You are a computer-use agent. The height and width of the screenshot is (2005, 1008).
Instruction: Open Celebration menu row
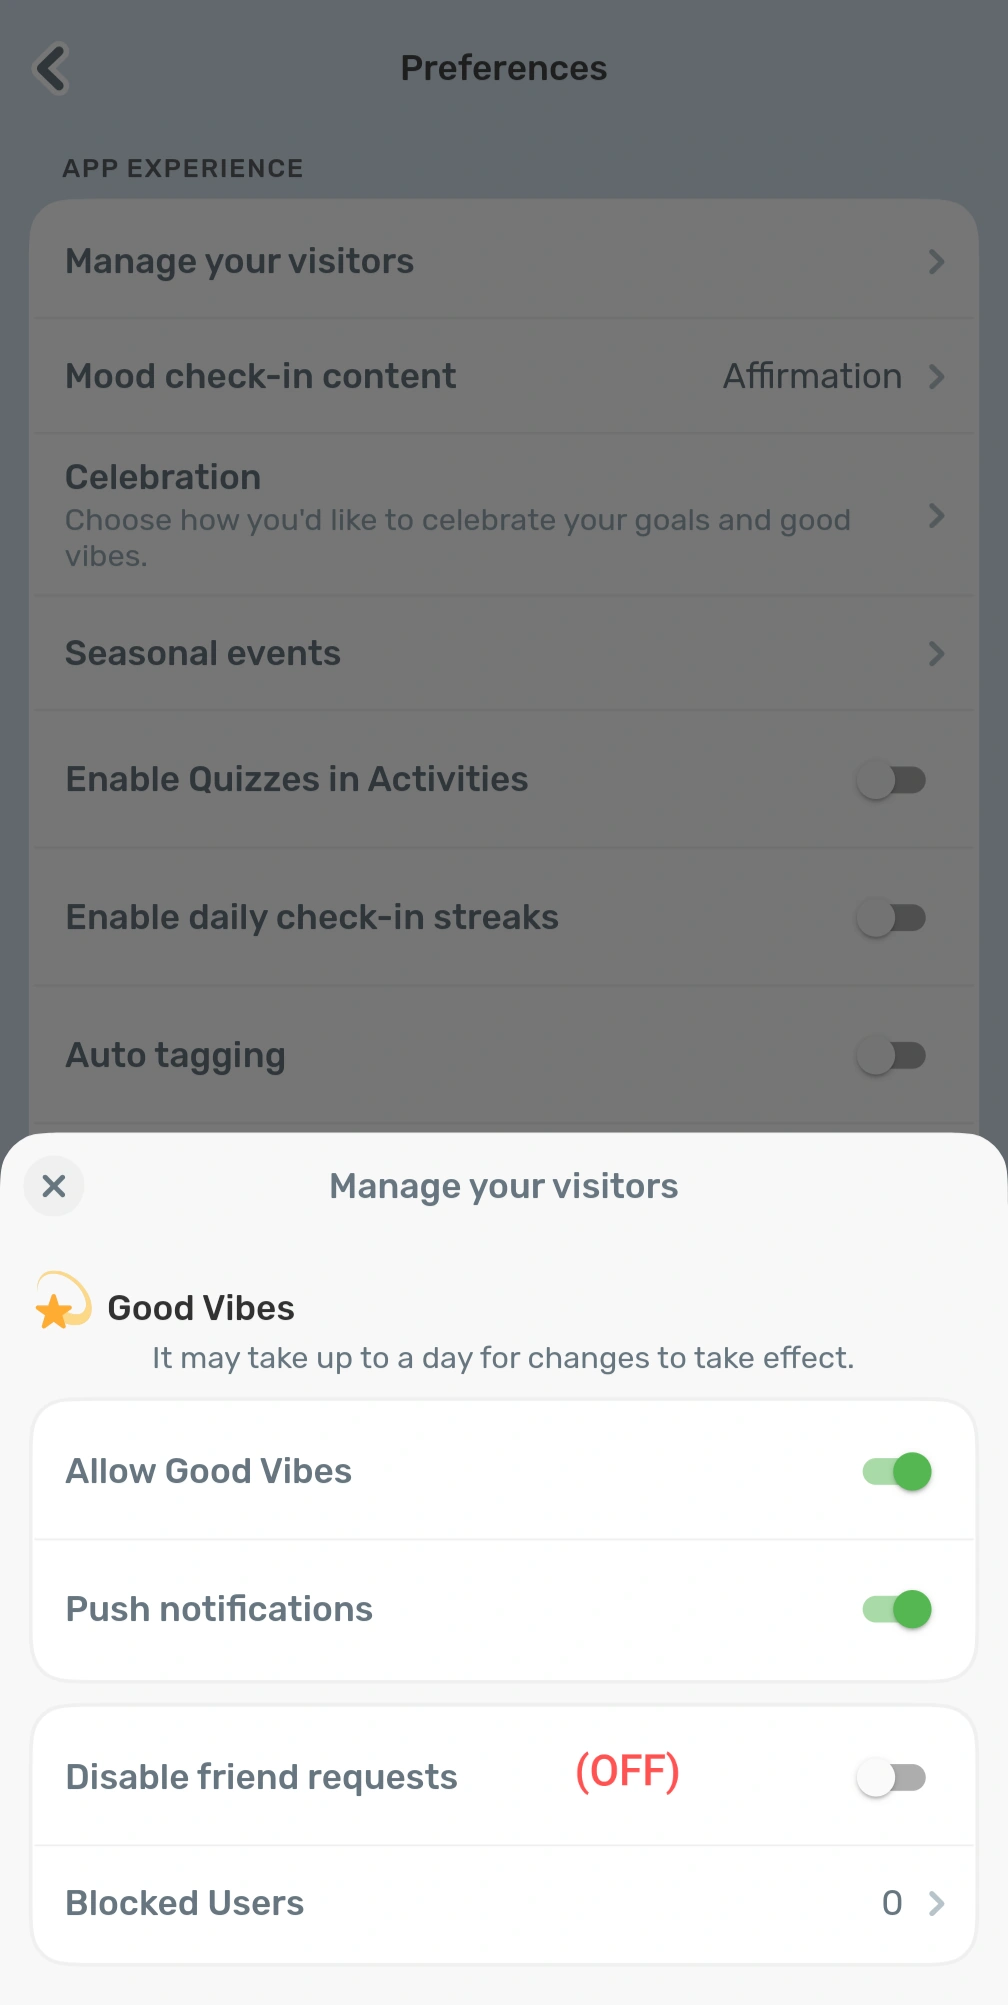[460, 515]
